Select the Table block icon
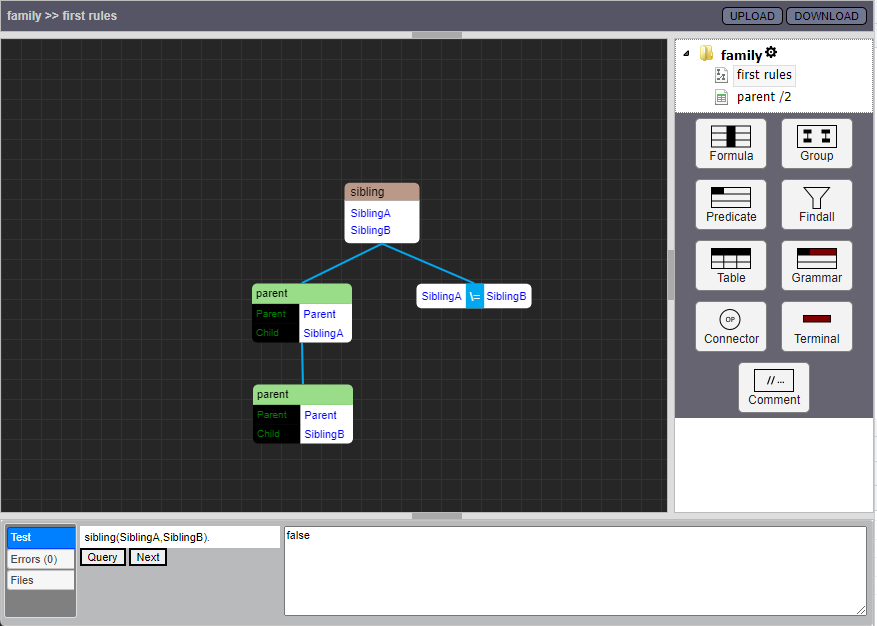877x626 pixels. tap(730, 265)
